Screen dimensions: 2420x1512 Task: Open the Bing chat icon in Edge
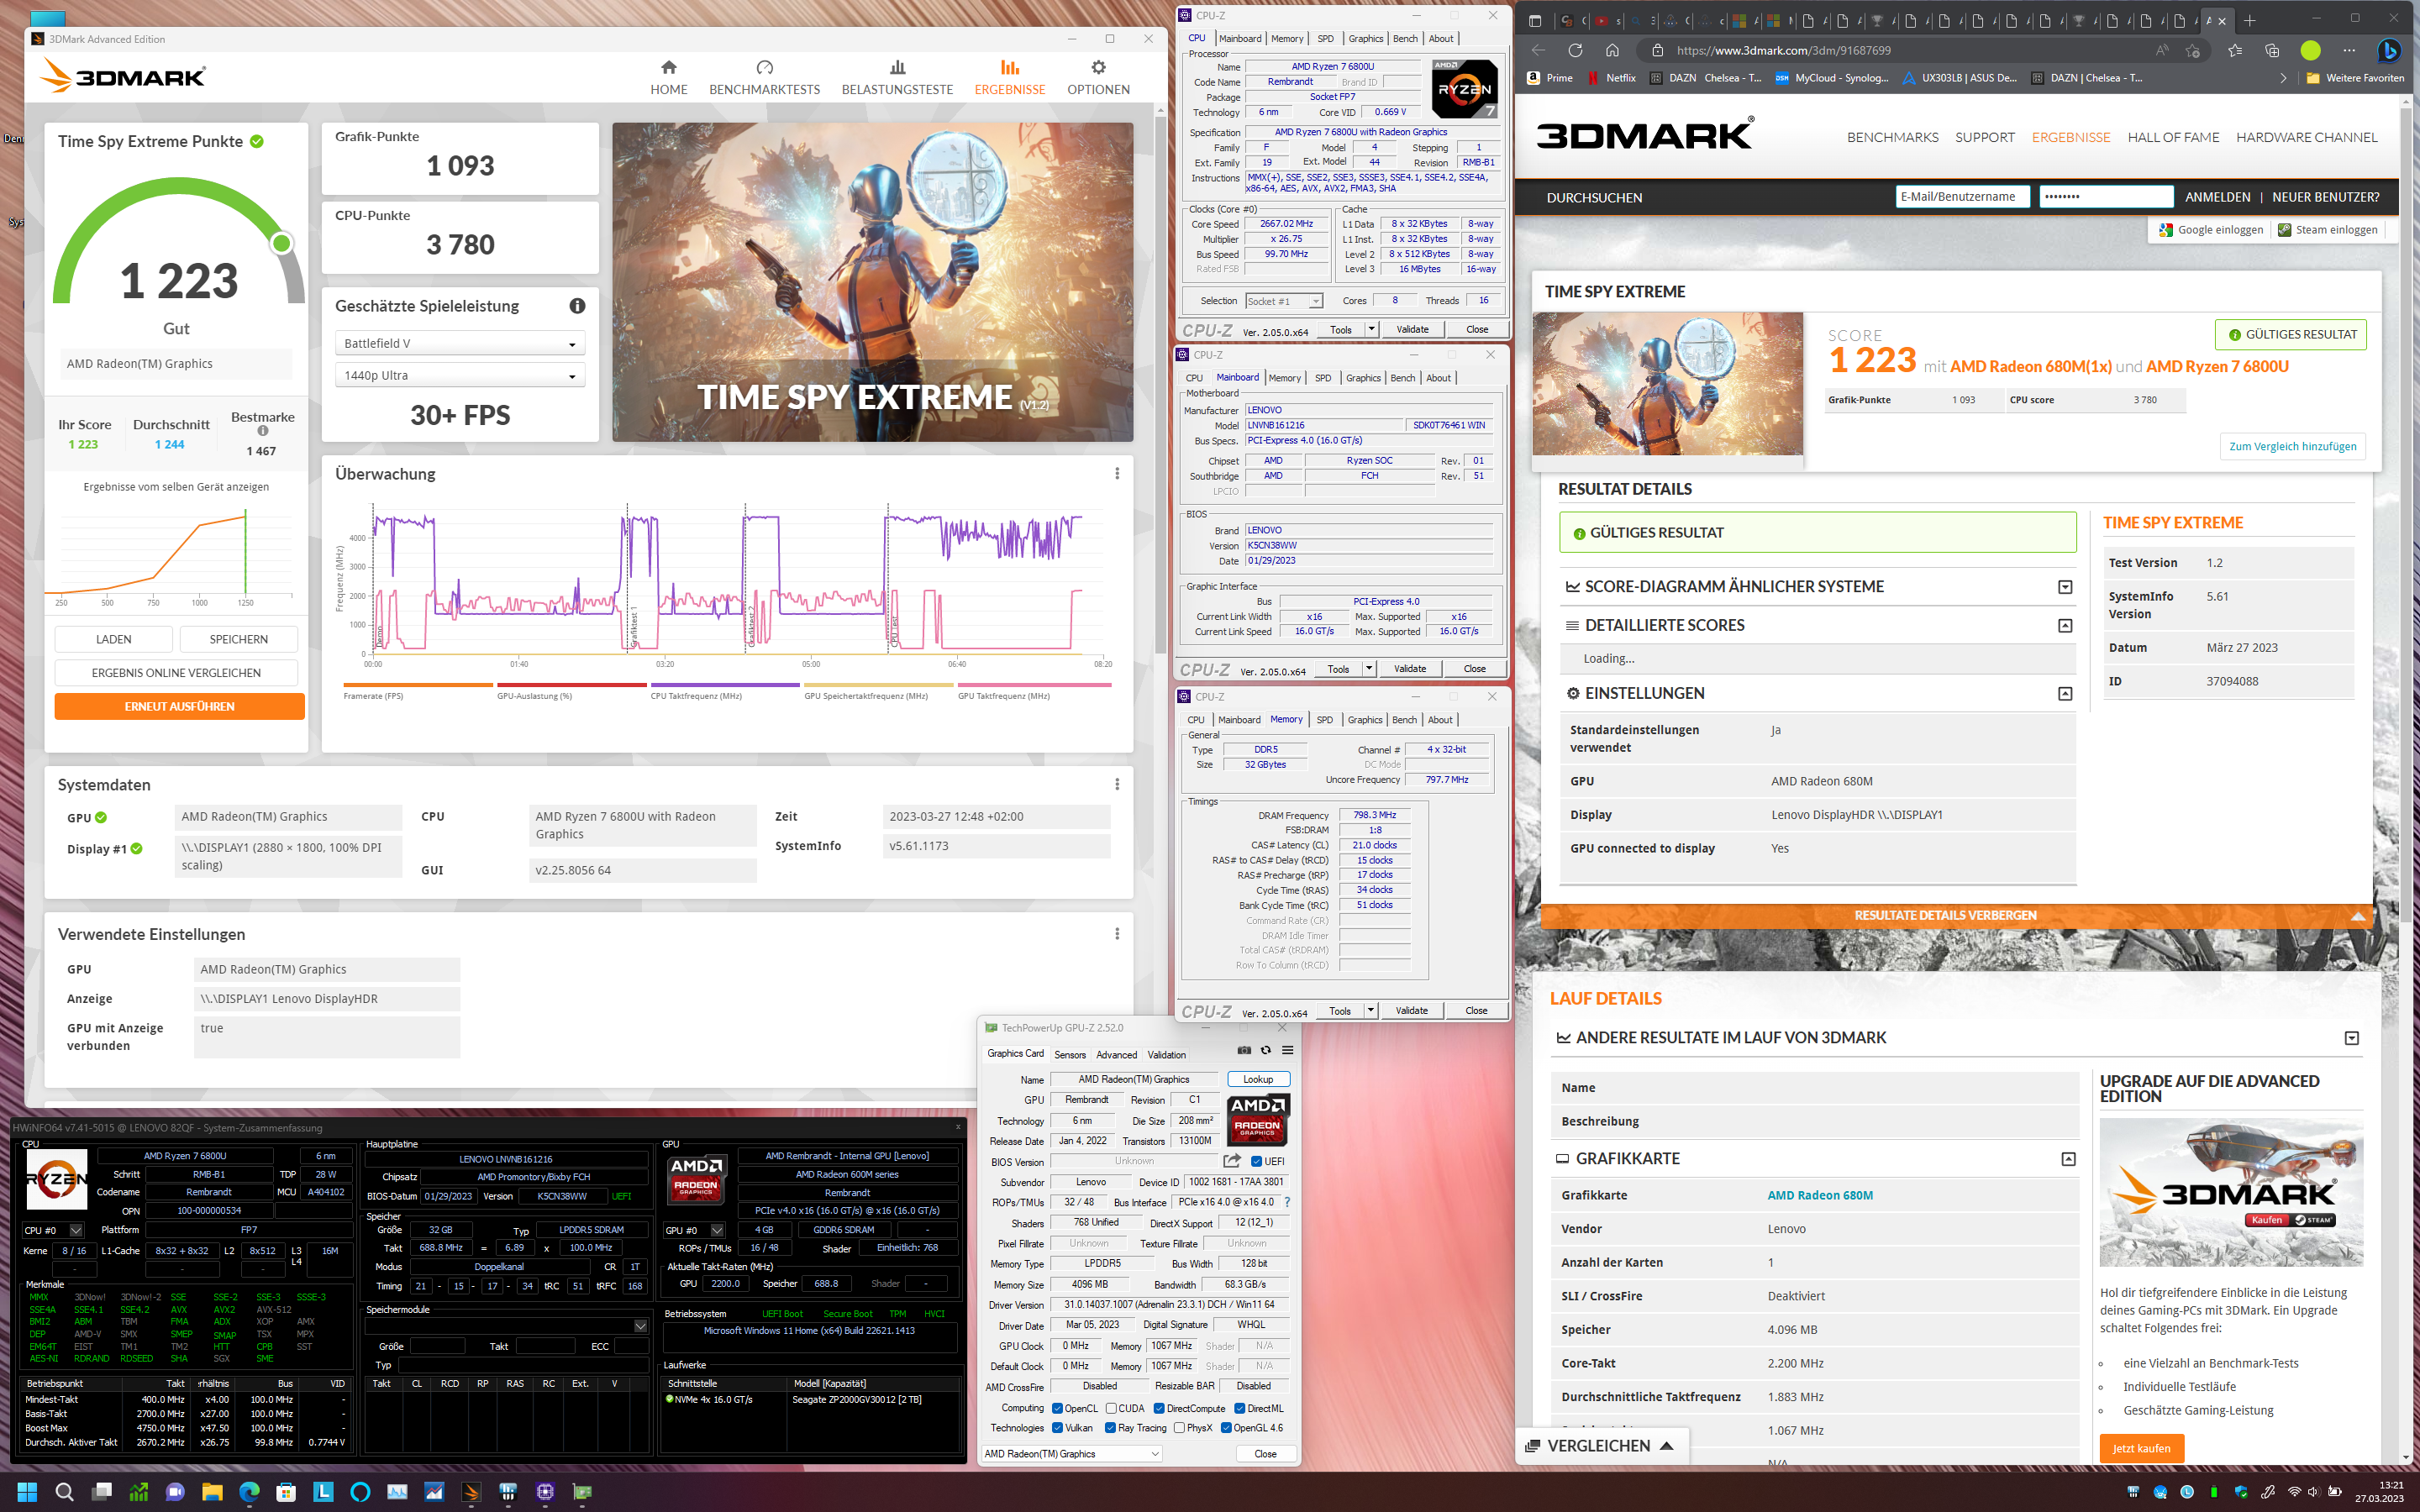(2389, 50)
